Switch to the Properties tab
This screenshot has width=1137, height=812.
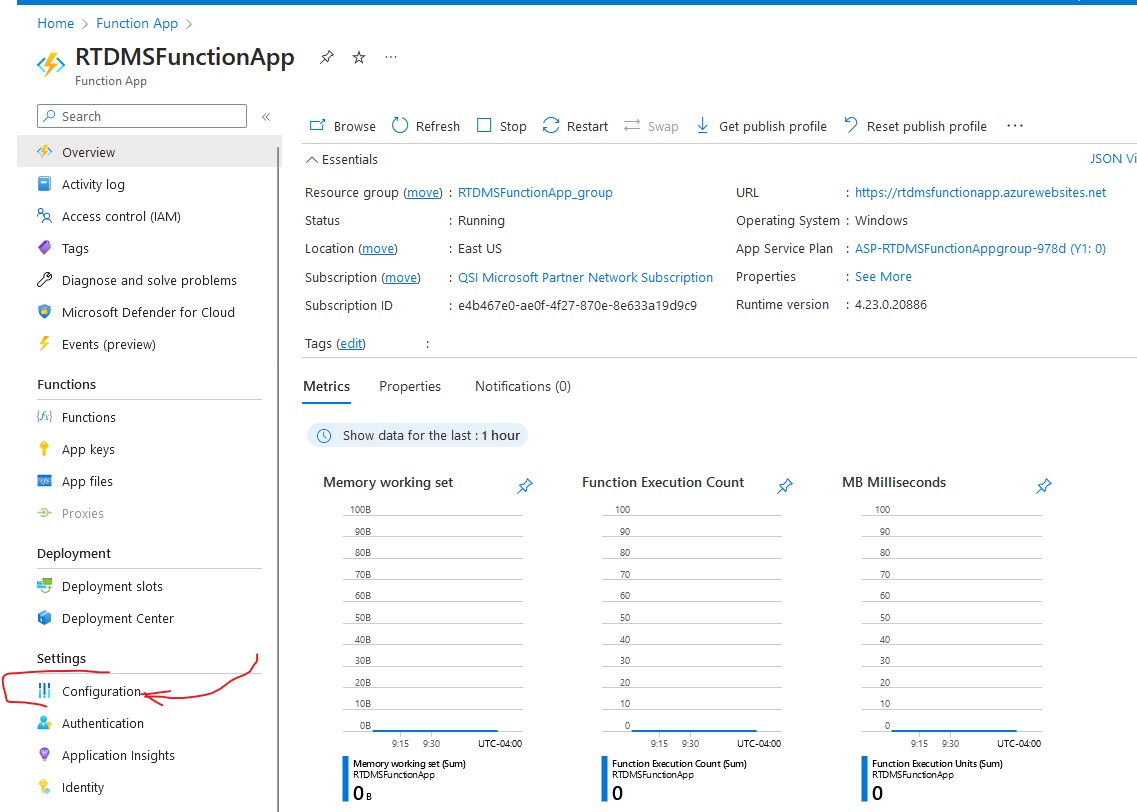[410, 386]
